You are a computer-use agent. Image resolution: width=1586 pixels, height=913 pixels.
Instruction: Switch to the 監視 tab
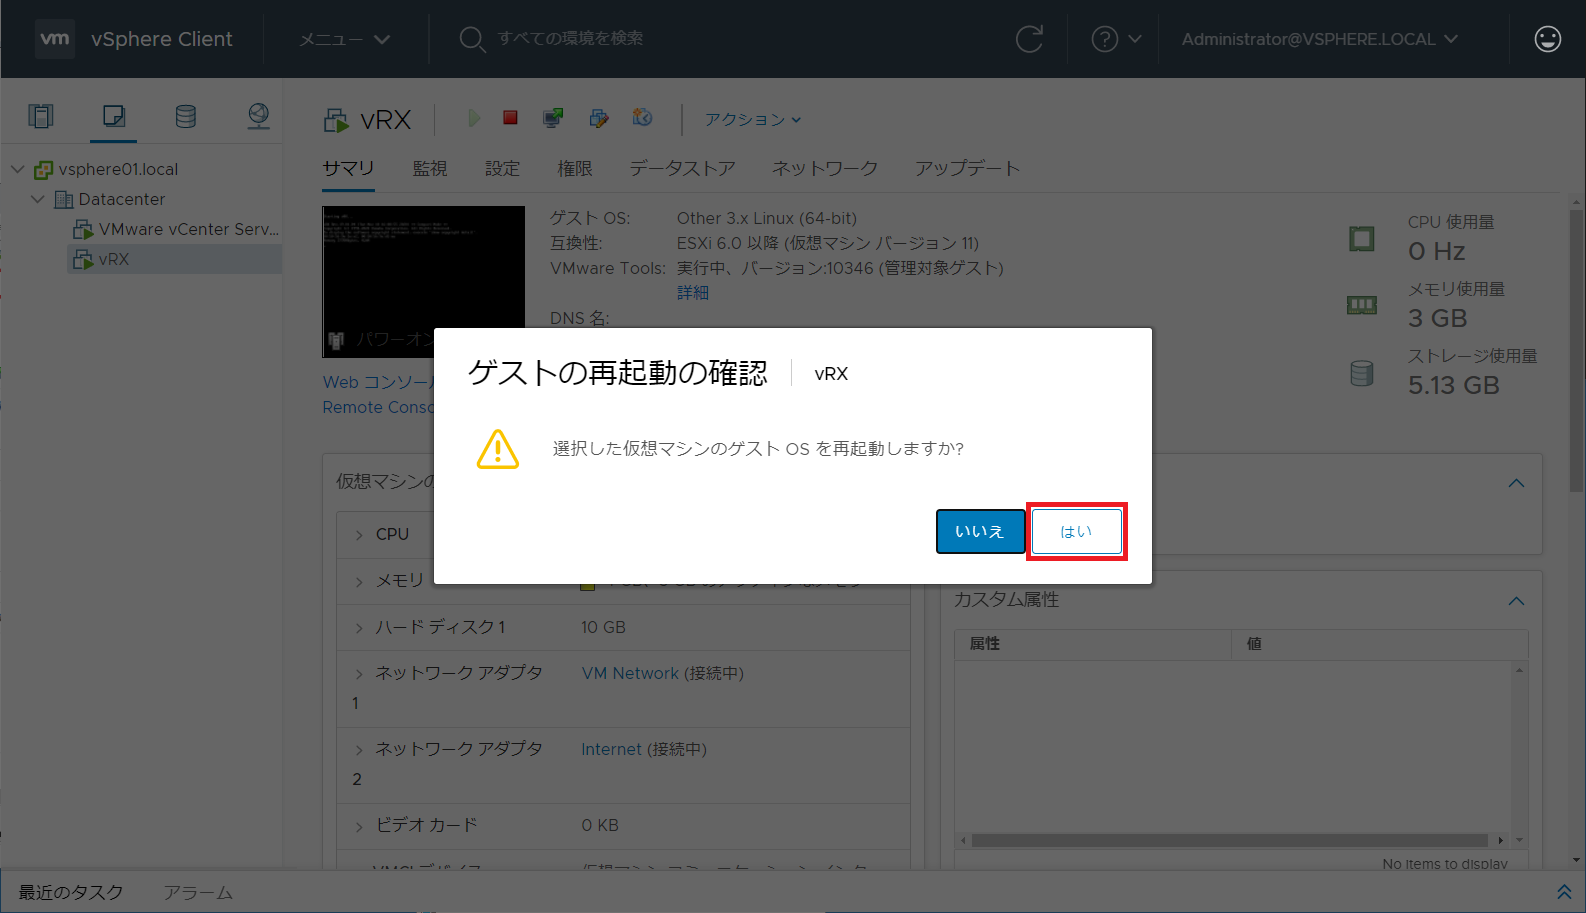(x=430, y=168)
